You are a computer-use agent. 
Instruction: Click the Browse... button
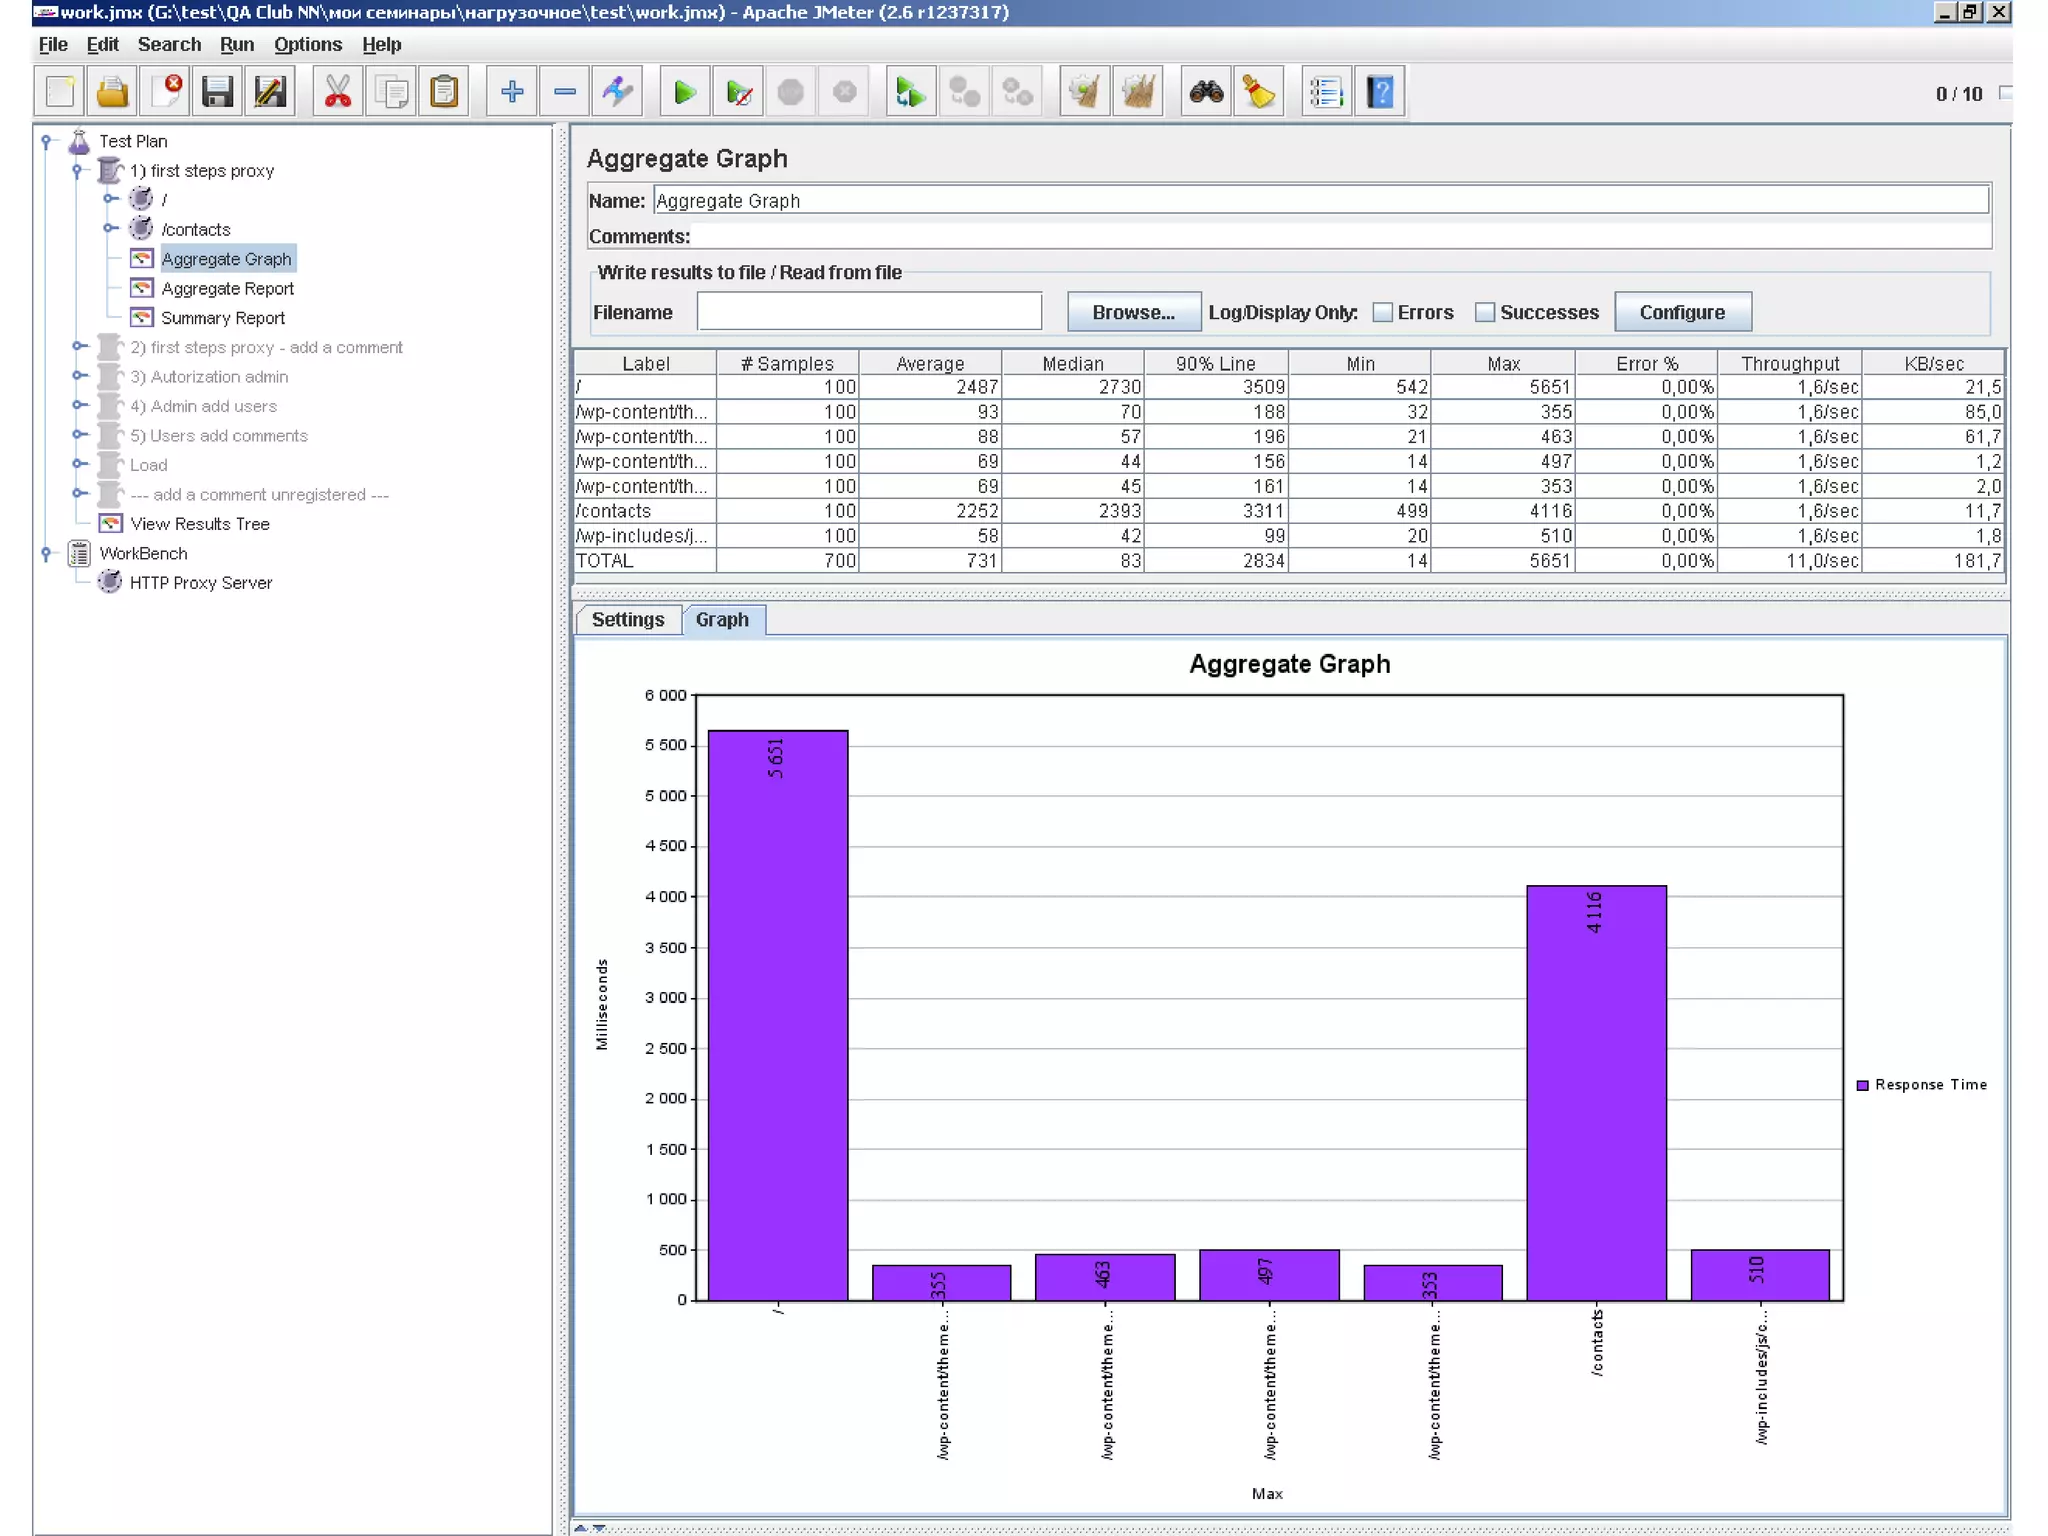[x=1133, y=313]
